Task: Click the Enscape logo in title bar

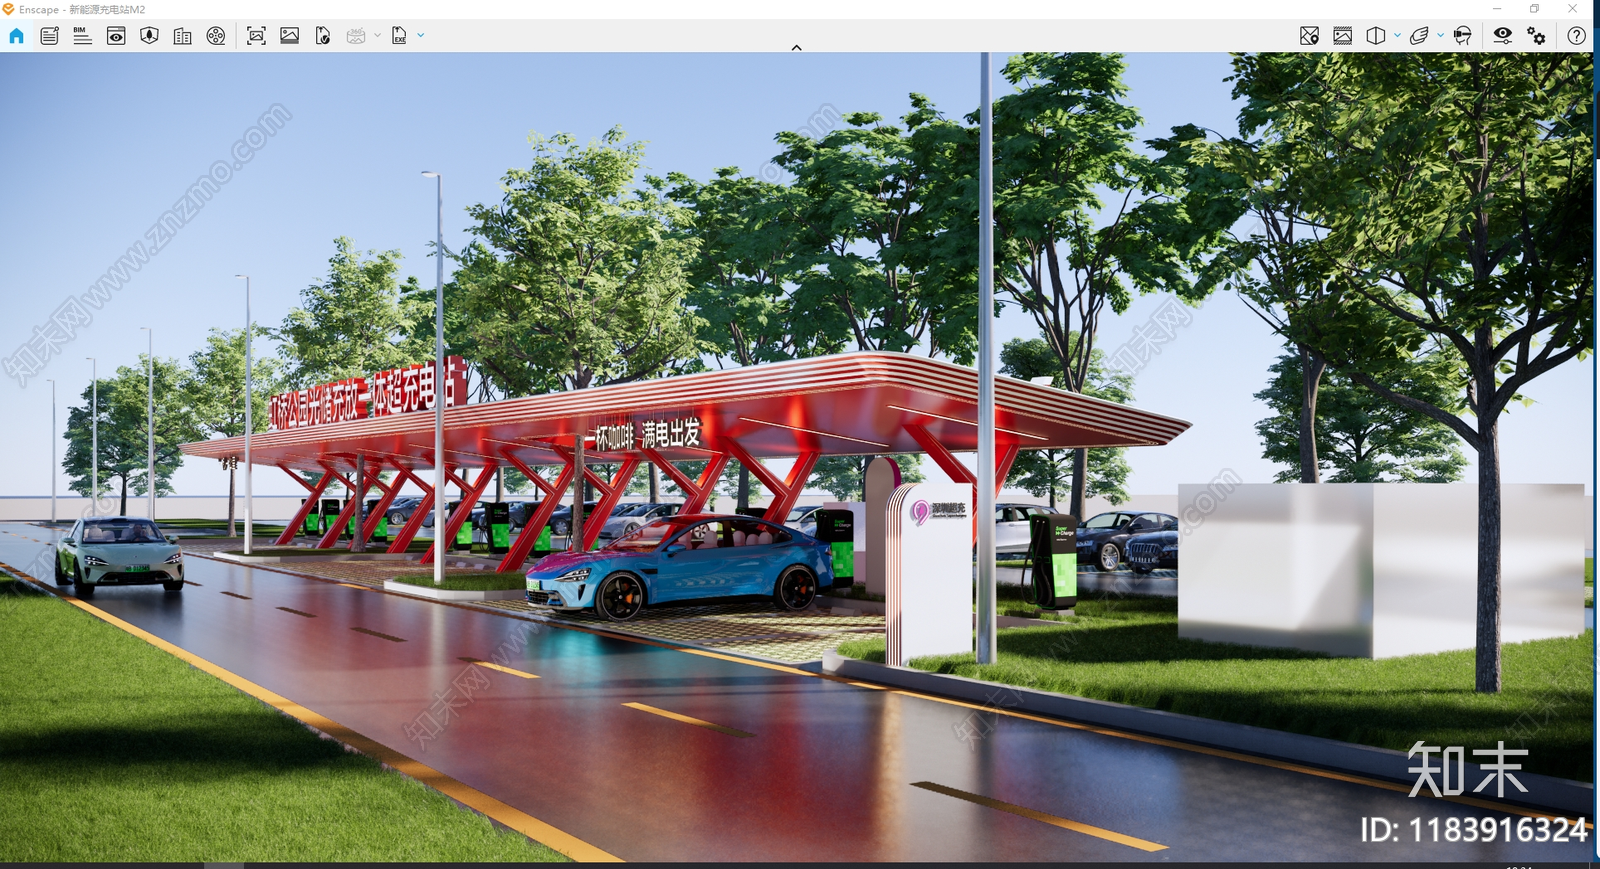Action: 8,9
